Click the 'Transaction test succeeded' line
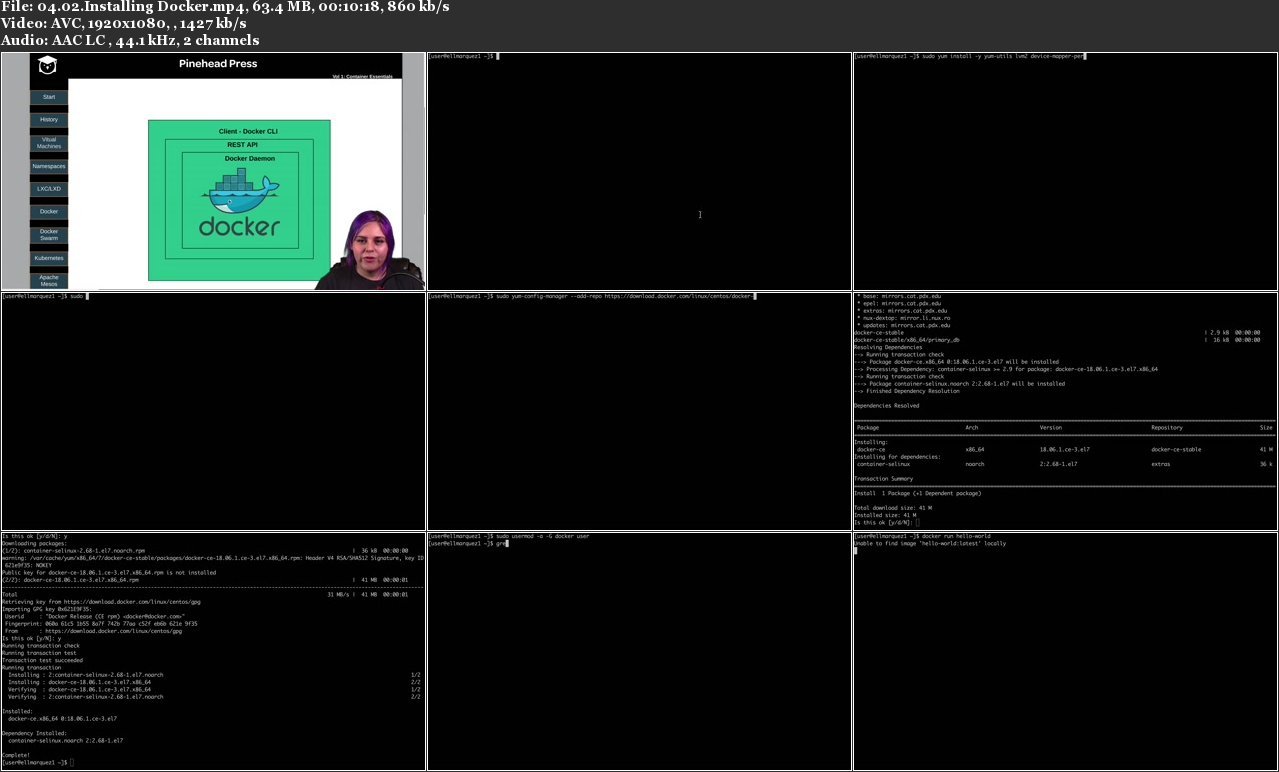1279x772 pixels. tap(43, 660)
